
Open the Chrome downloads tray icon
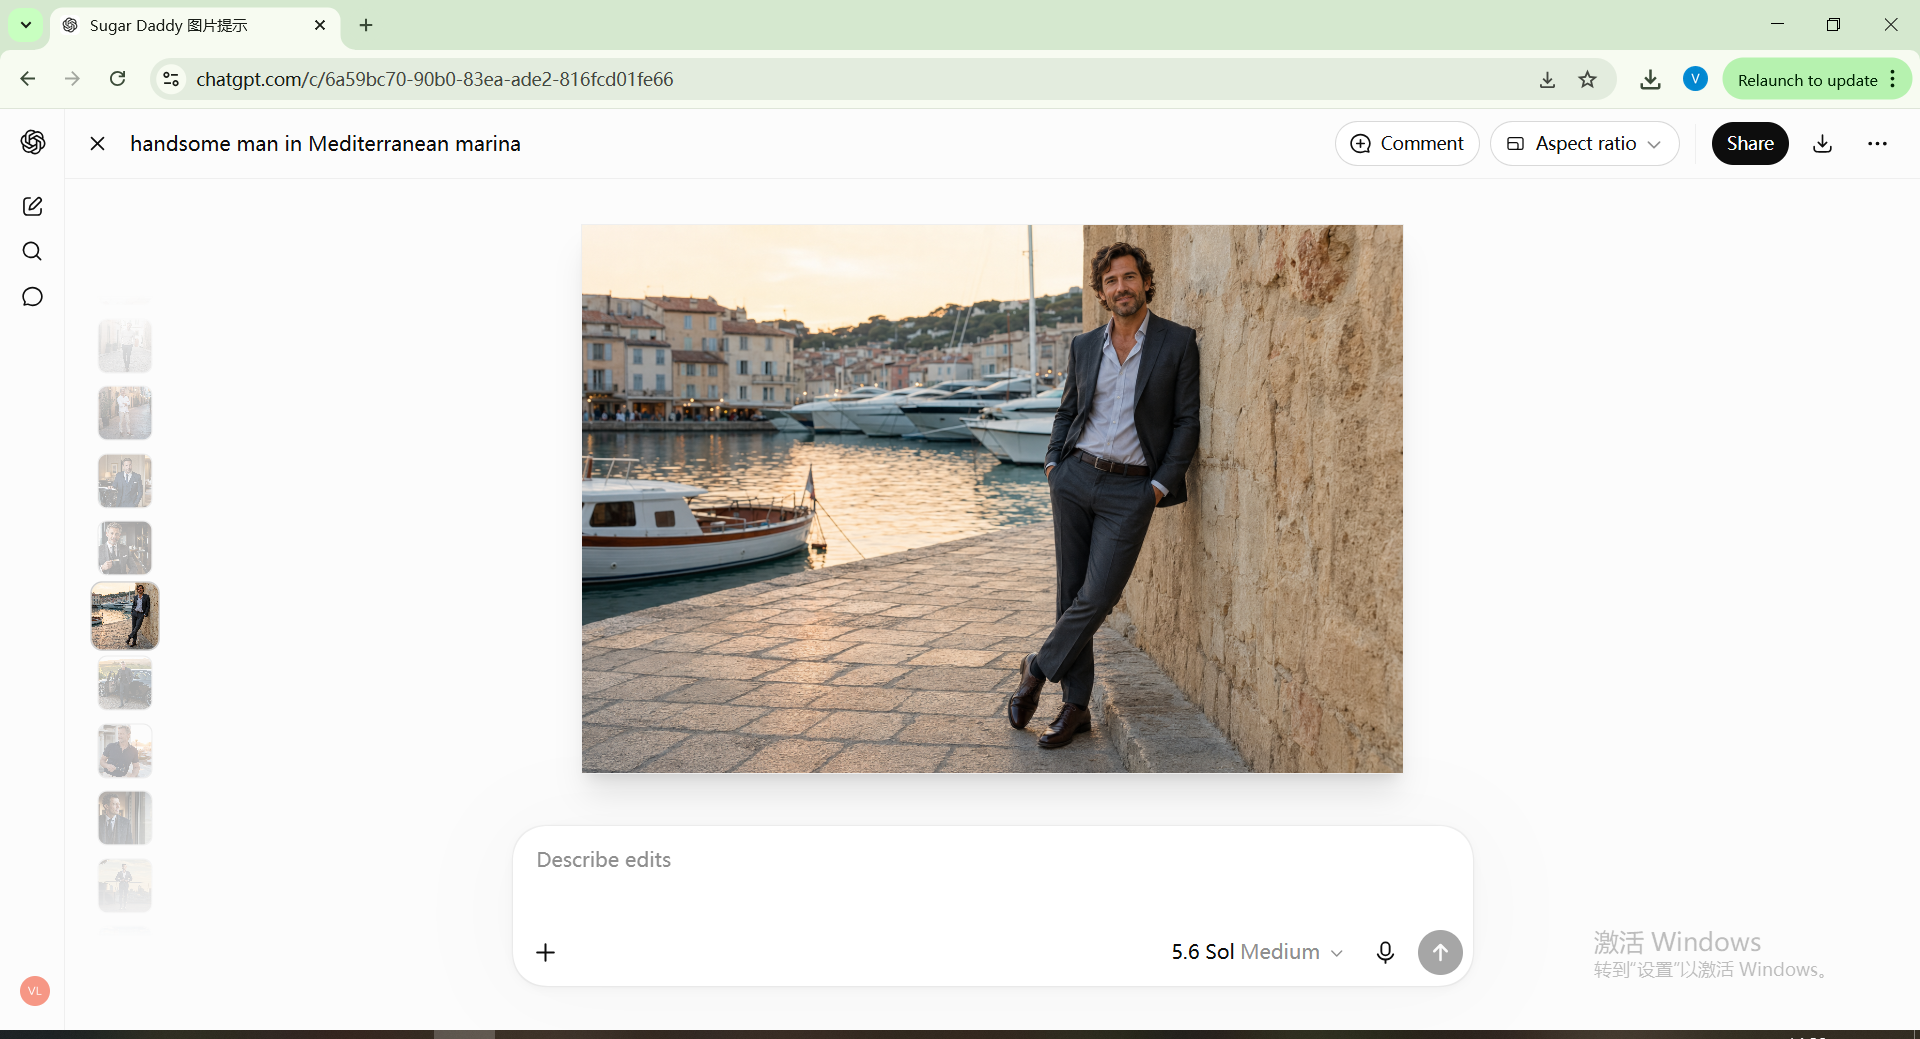(1650, 79)
